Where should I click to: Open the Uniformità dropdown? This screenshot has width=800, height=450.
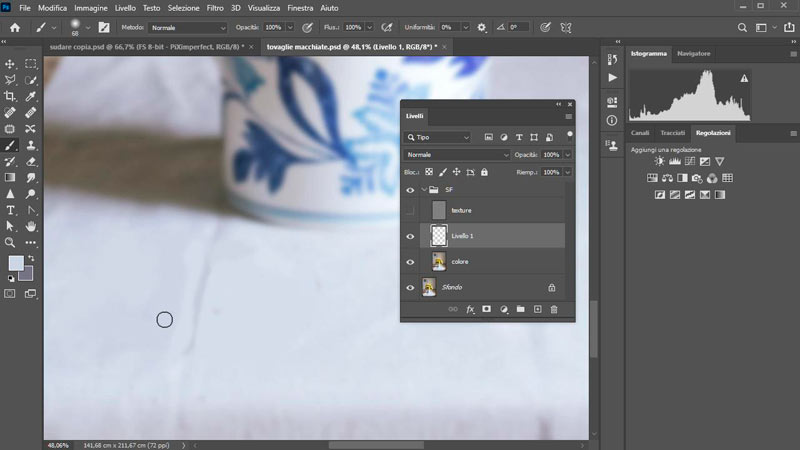pos(465,28)
